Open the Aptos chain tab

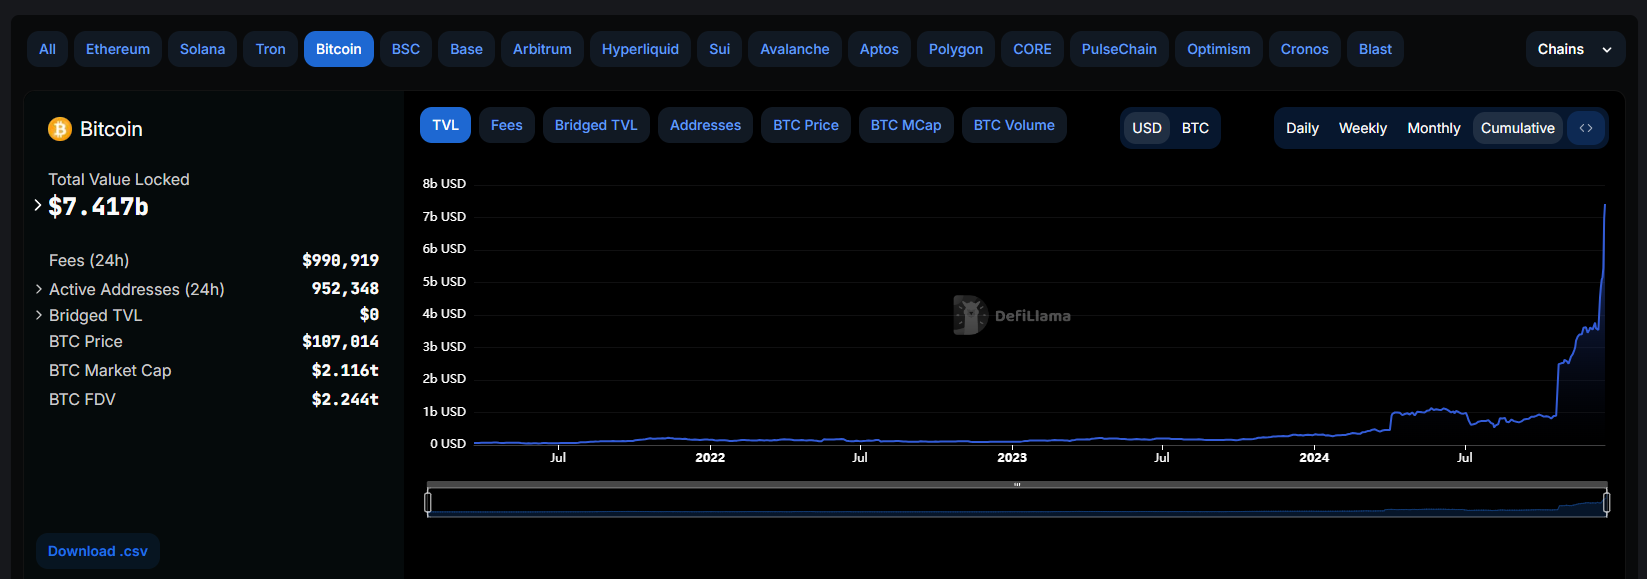tap(879, 49)
